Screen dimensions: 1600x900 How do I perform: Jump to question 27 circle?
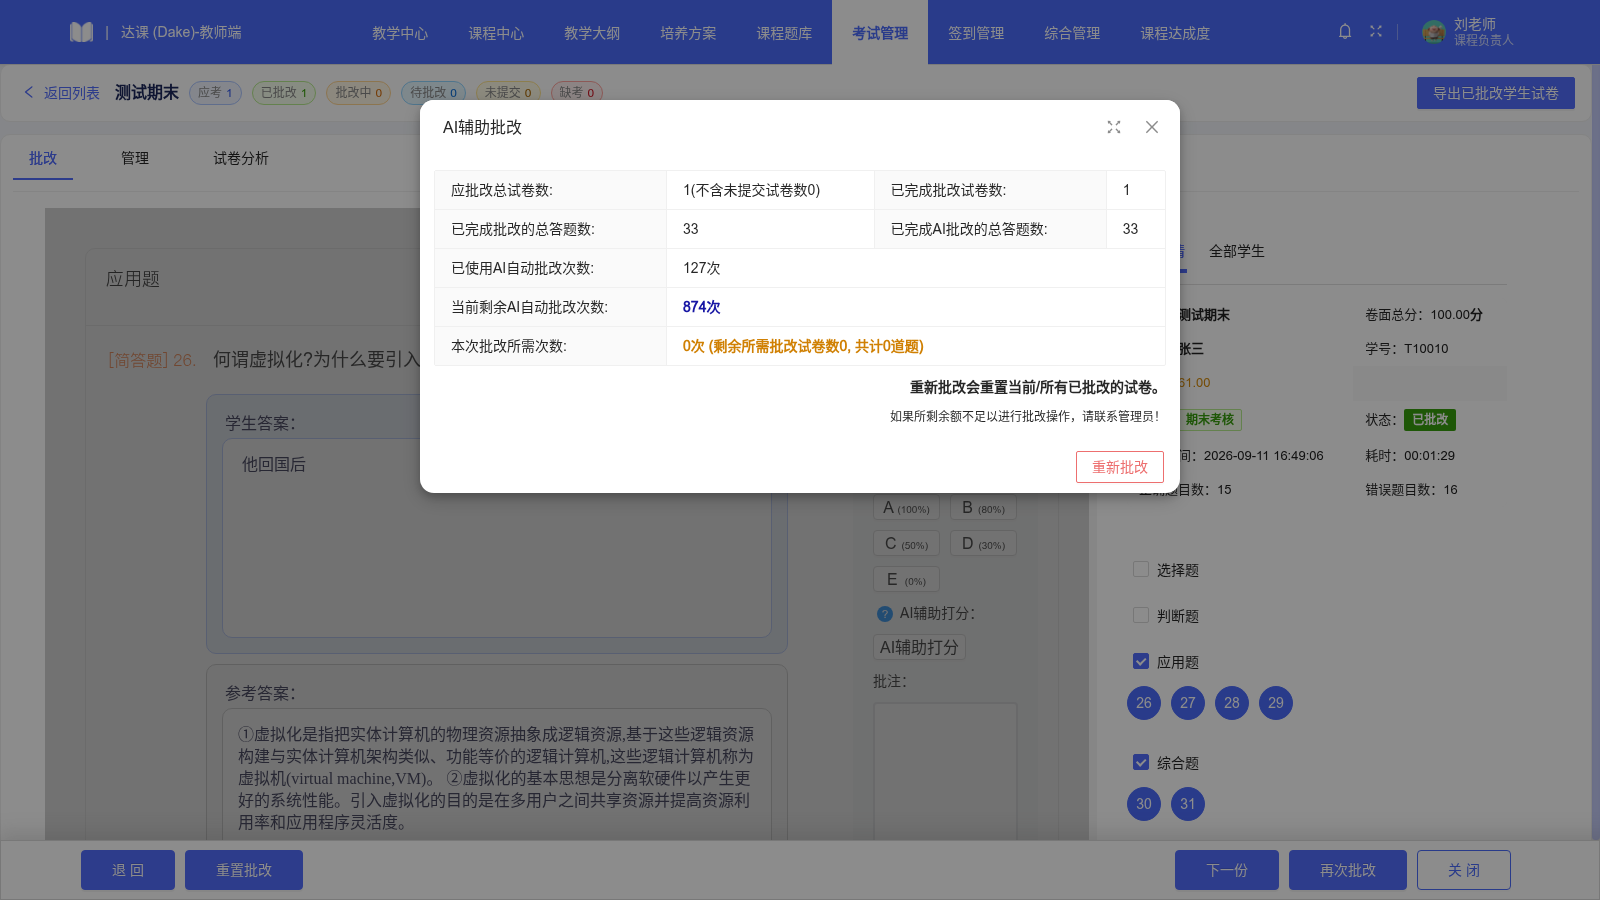1188,703
